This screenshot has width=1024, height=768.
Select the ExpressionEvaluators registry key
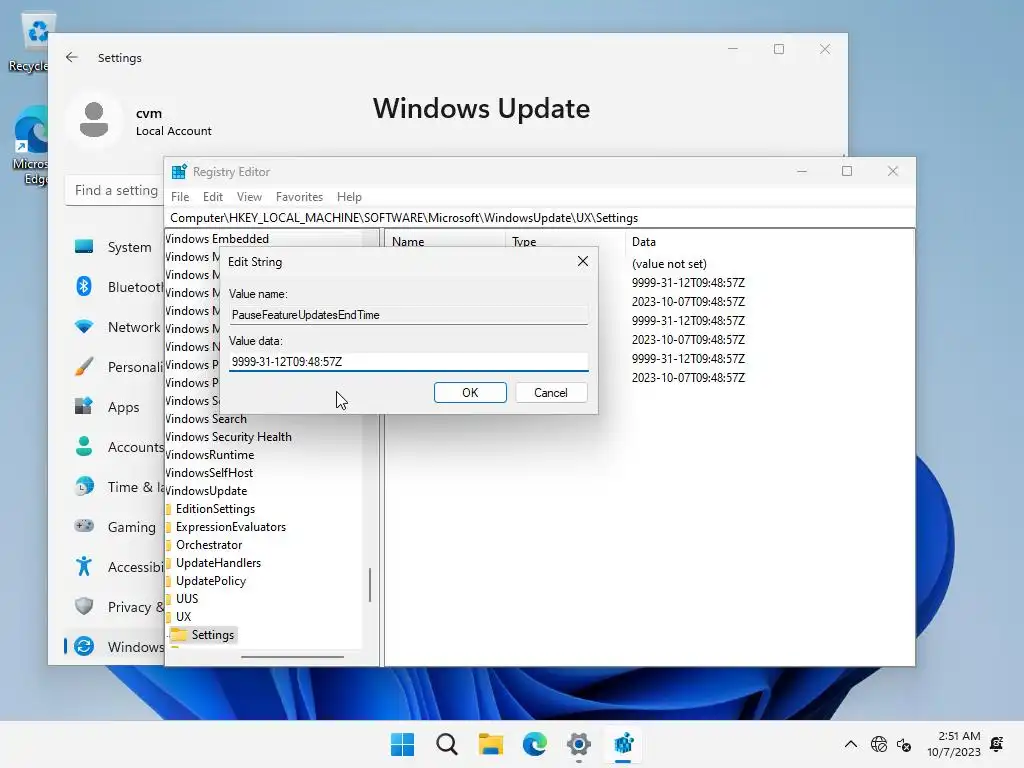click(x=230, y=526)
